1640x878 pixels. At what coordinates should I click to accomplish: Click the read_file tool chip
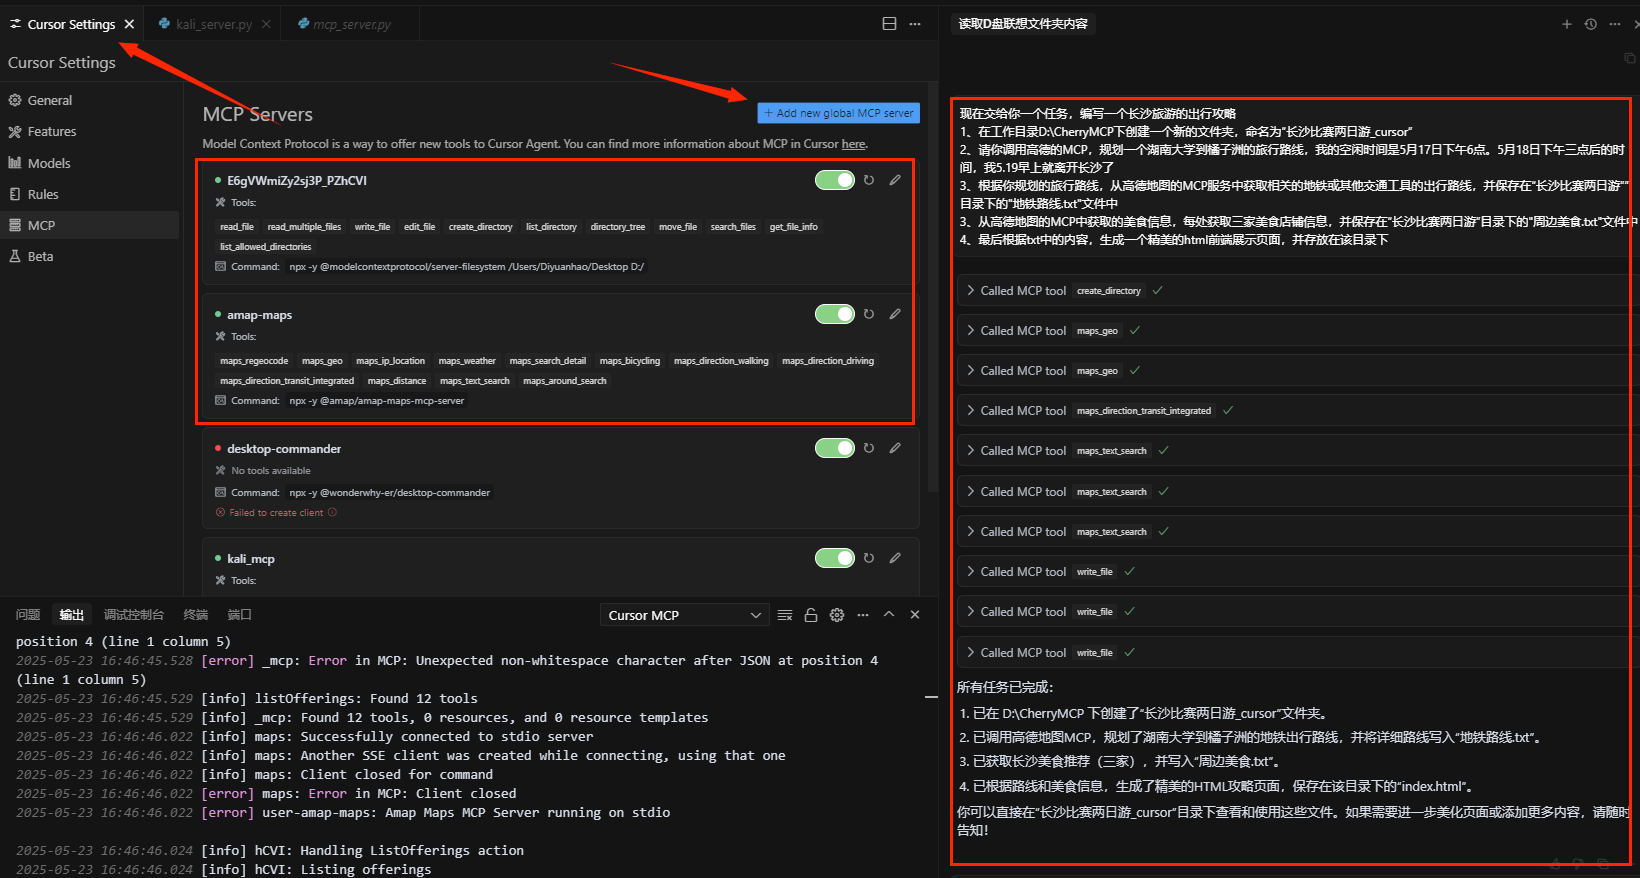click(237, 227)
